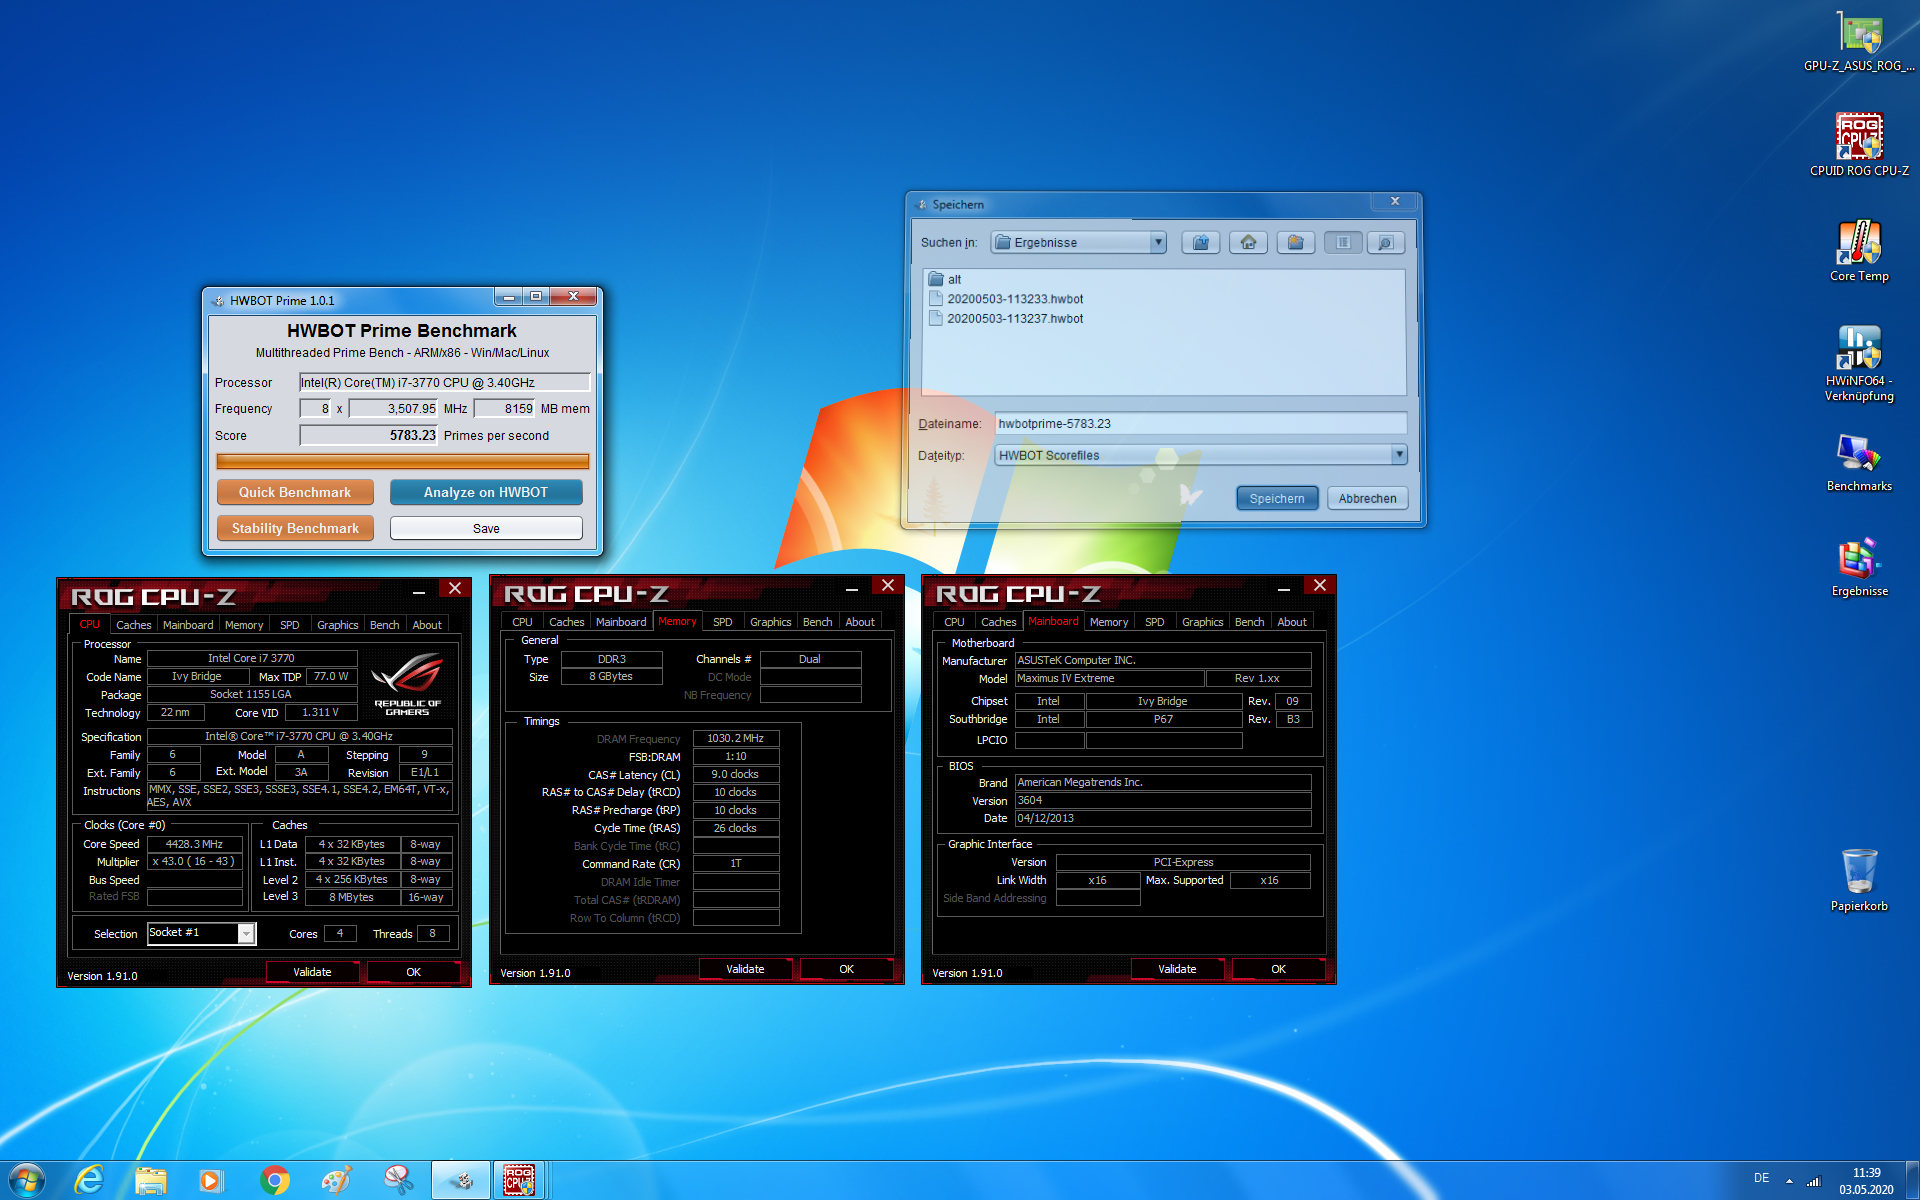Click the HWBOT Prime Processor field
Image resolution: width=1920 pixels, height=1200 pixels.
click(444, 382)
